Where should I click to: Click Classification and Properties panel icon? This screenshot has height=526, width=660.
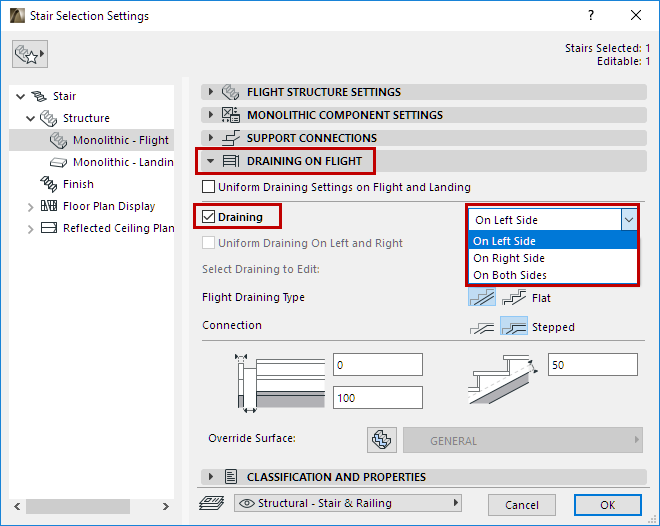[231, 477]
